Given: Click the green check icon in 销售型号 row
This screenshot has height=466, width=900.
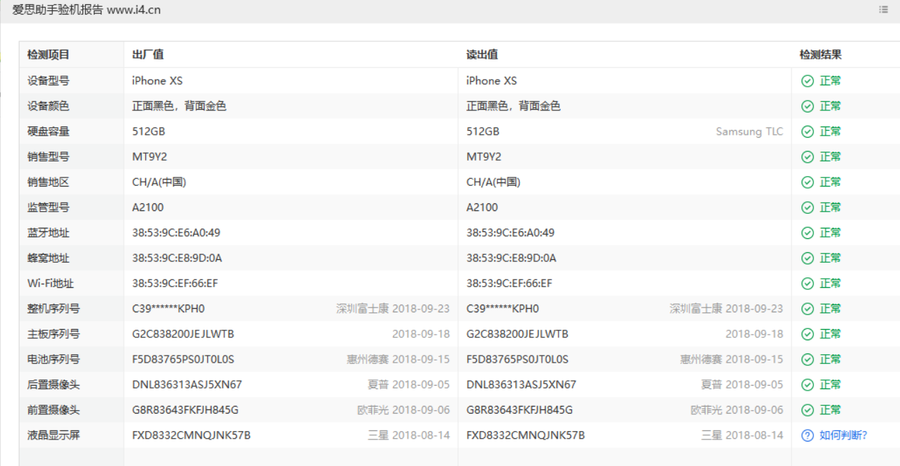Looking at the screenshot, I should 808,157.
